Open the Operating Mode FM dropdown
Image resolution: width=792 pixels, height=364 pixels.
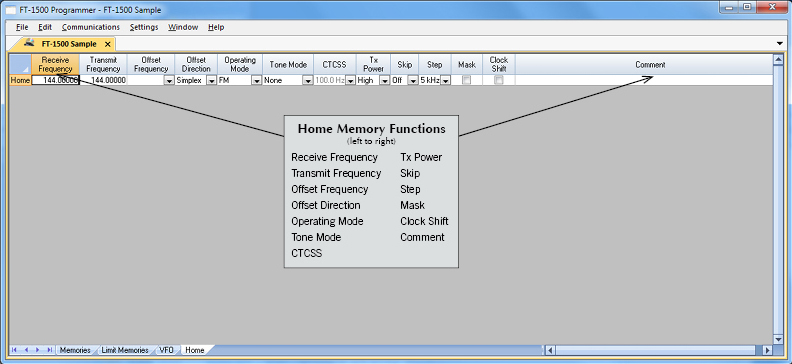pyautogui.click(x=257, y=80)
